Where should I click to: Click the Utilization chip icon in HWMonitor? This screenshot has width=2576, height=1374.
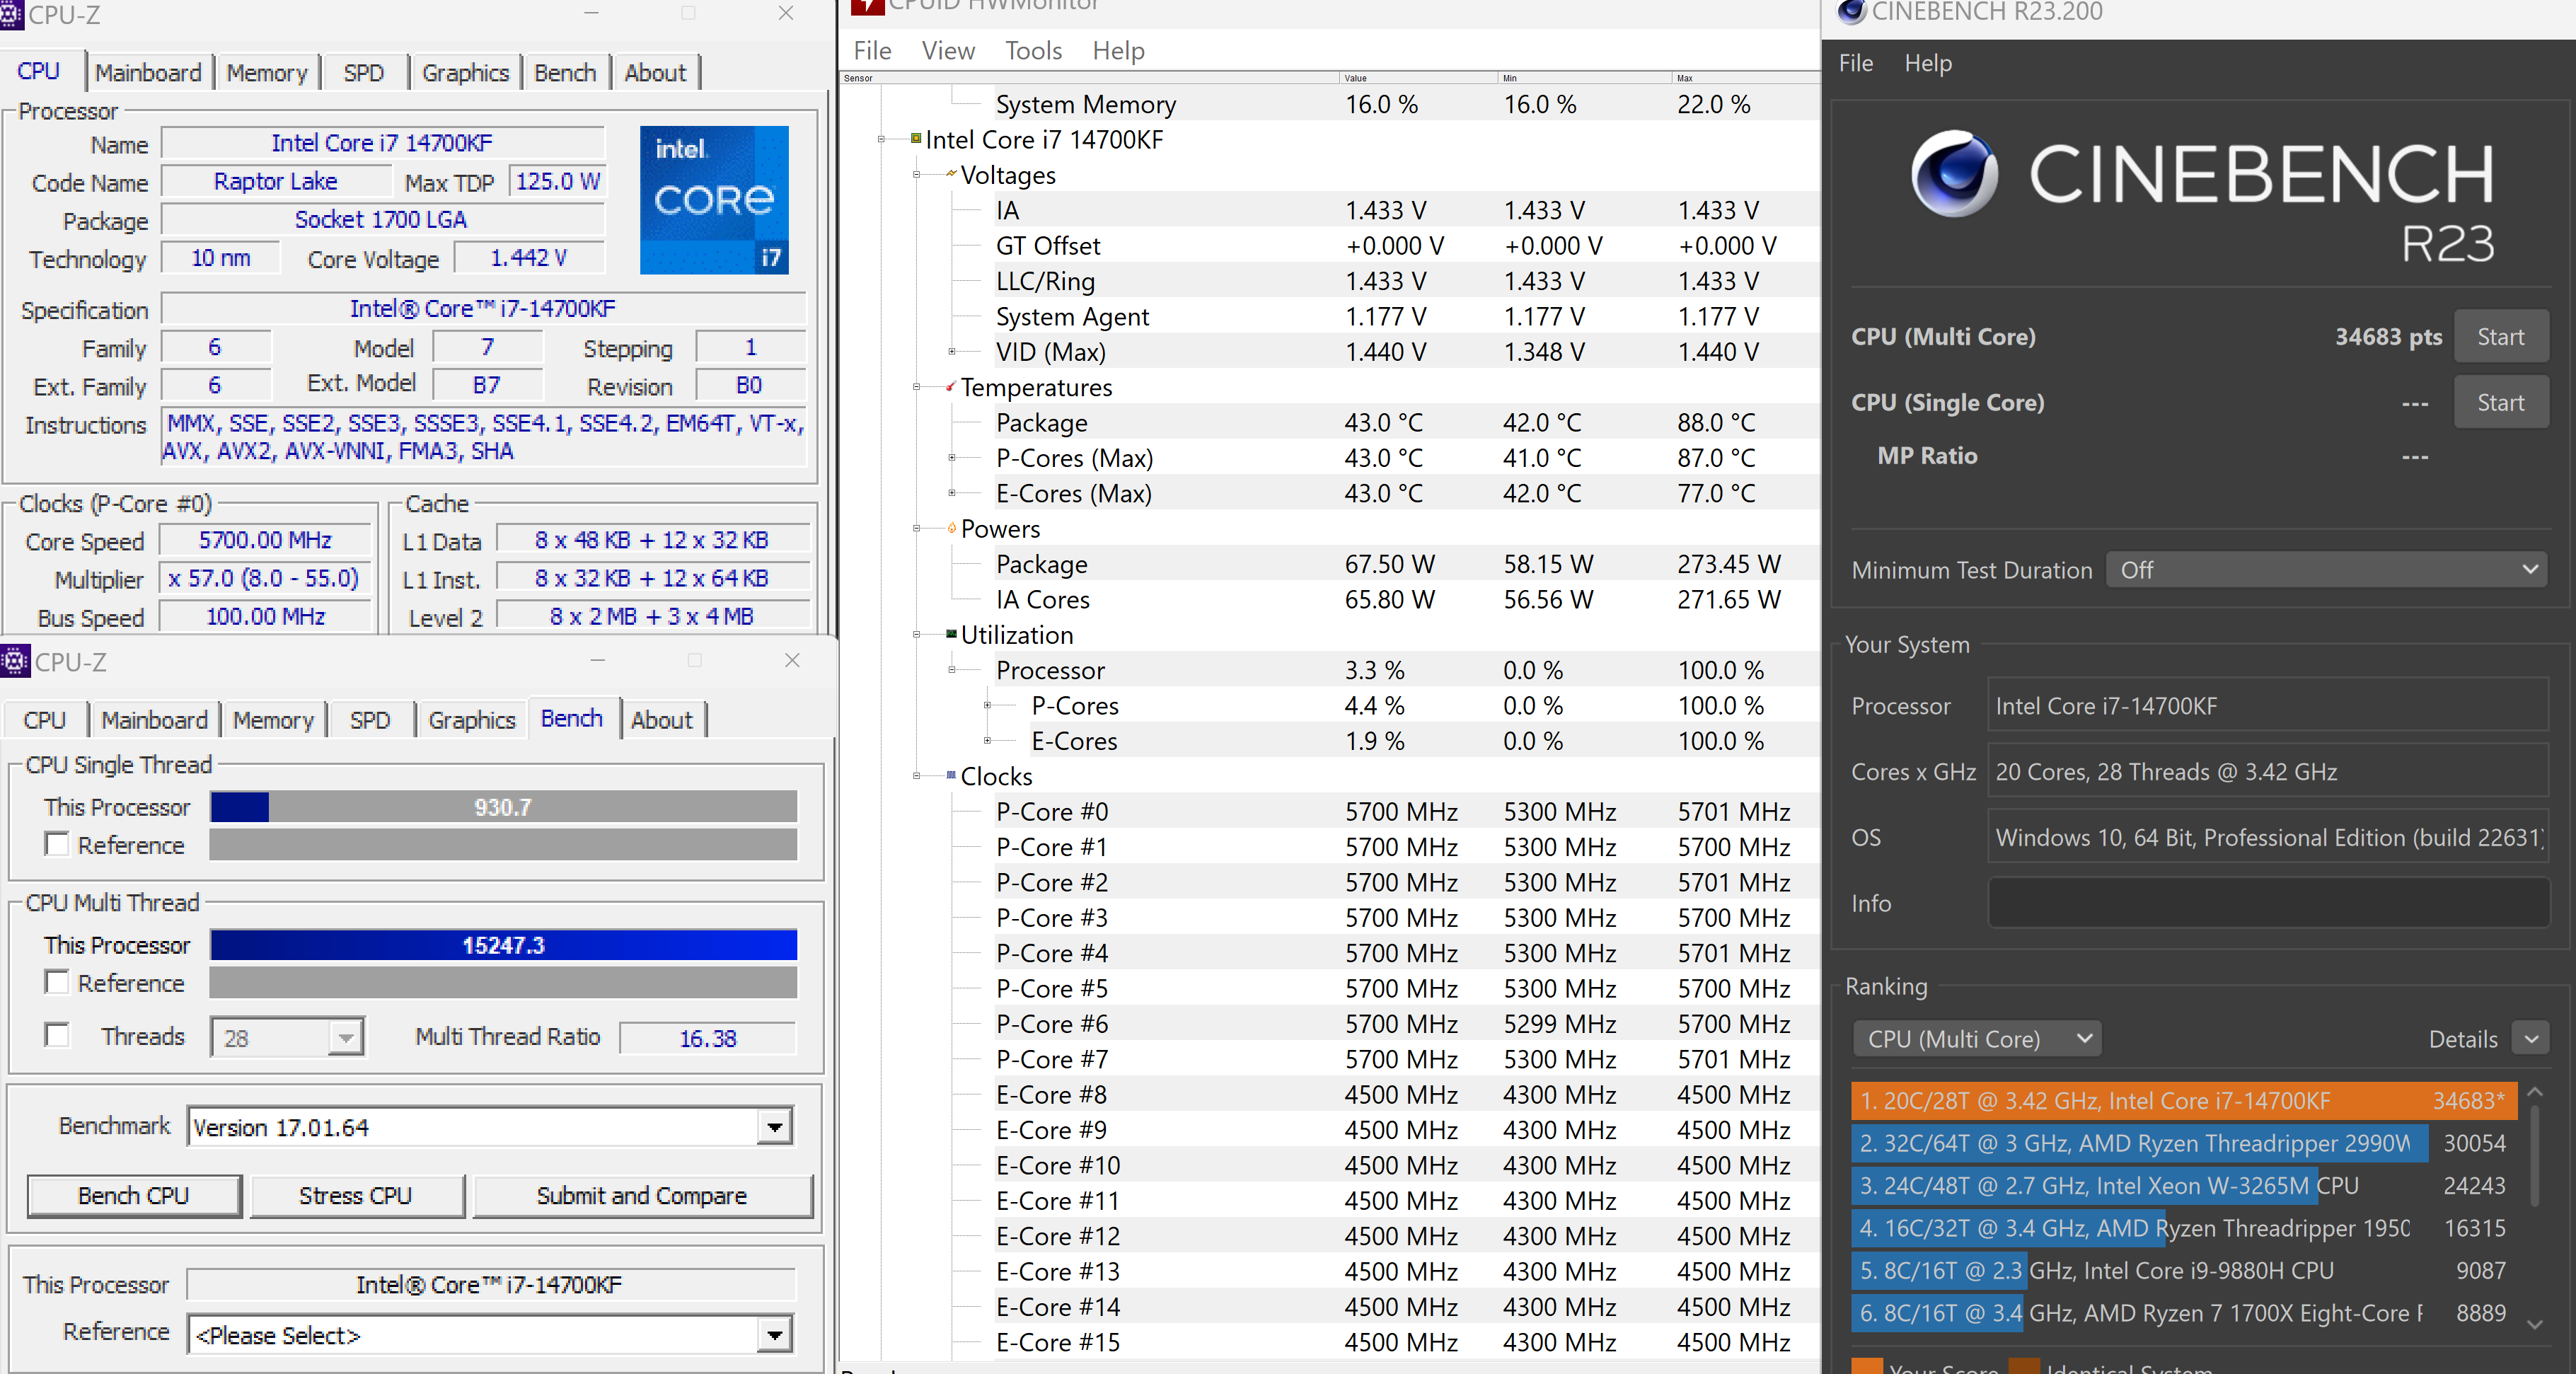coord(951,633)
